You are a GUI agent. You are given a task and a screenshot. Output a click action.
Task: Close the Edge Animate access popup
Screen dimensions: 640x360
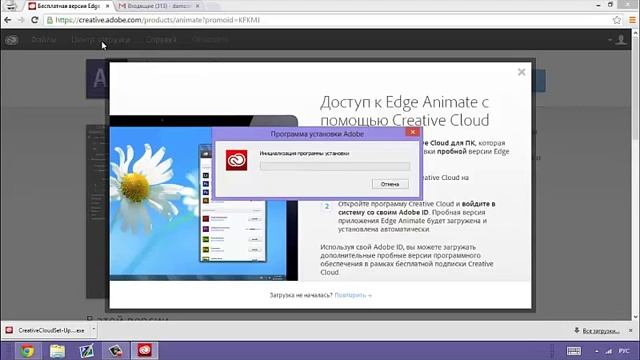521,72
